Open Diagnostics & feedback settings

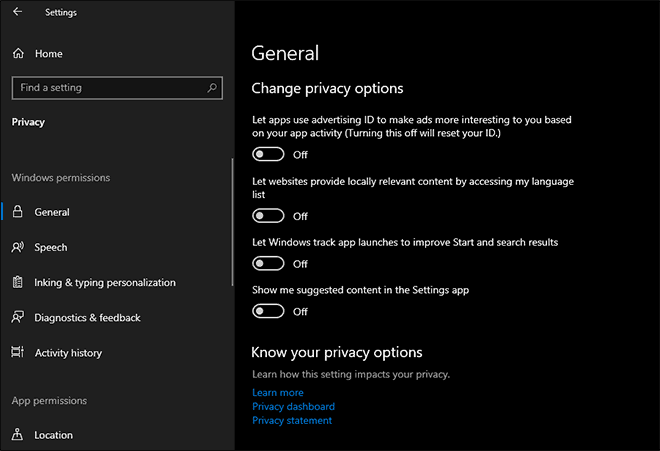[87, 318]
